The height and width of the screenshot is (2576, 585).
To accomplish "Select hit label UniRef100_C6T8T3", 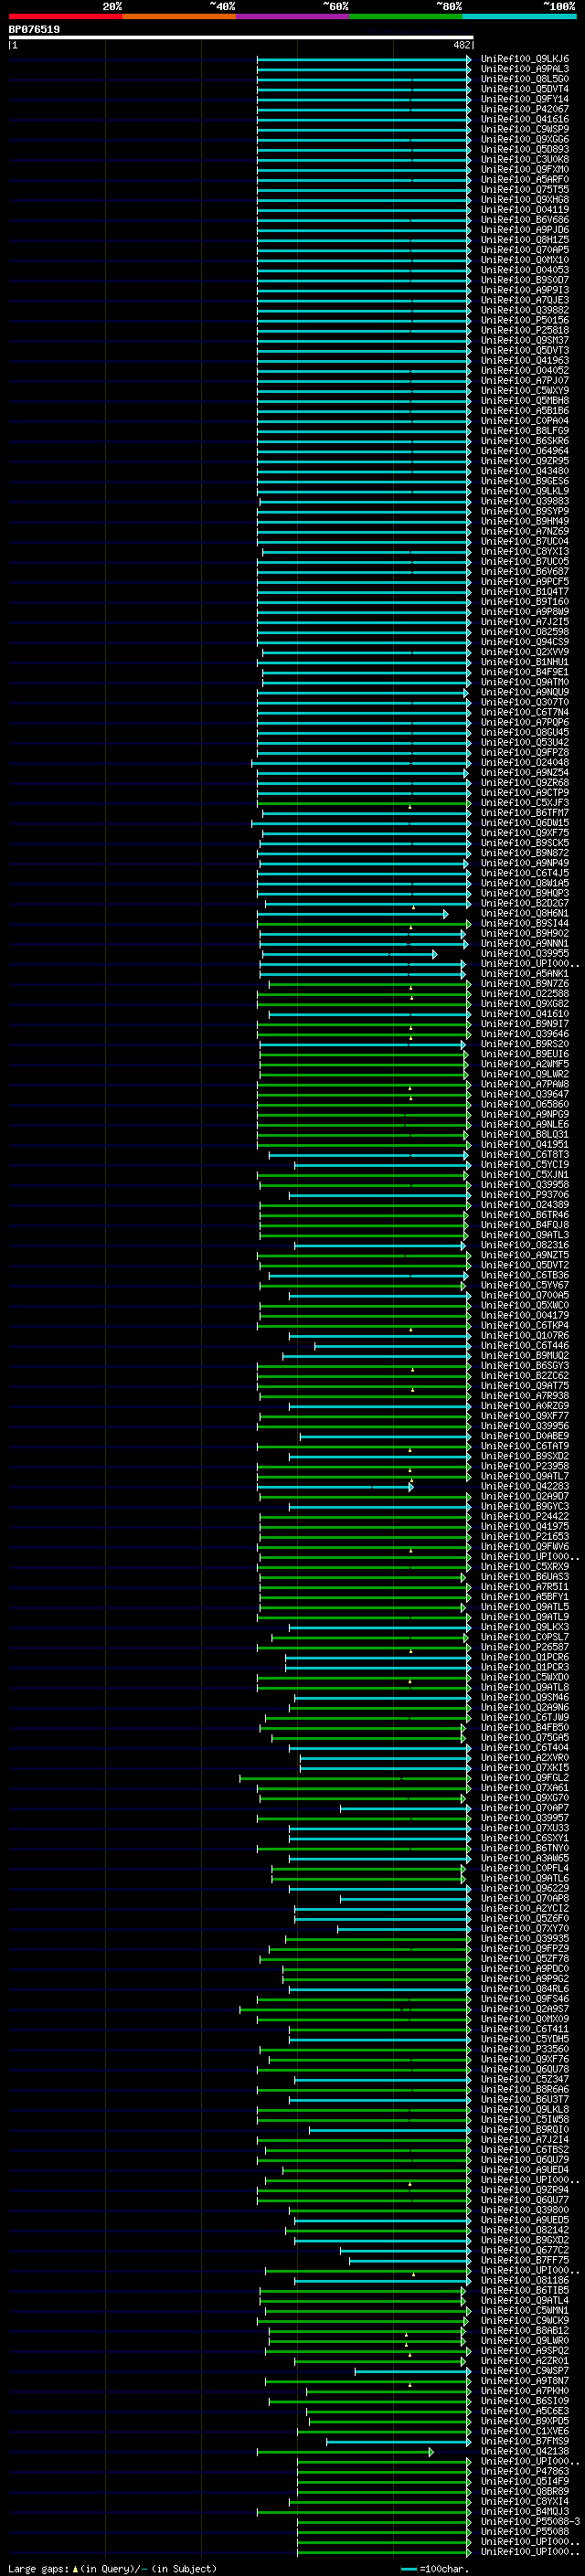I will [x=525, y=1155].
